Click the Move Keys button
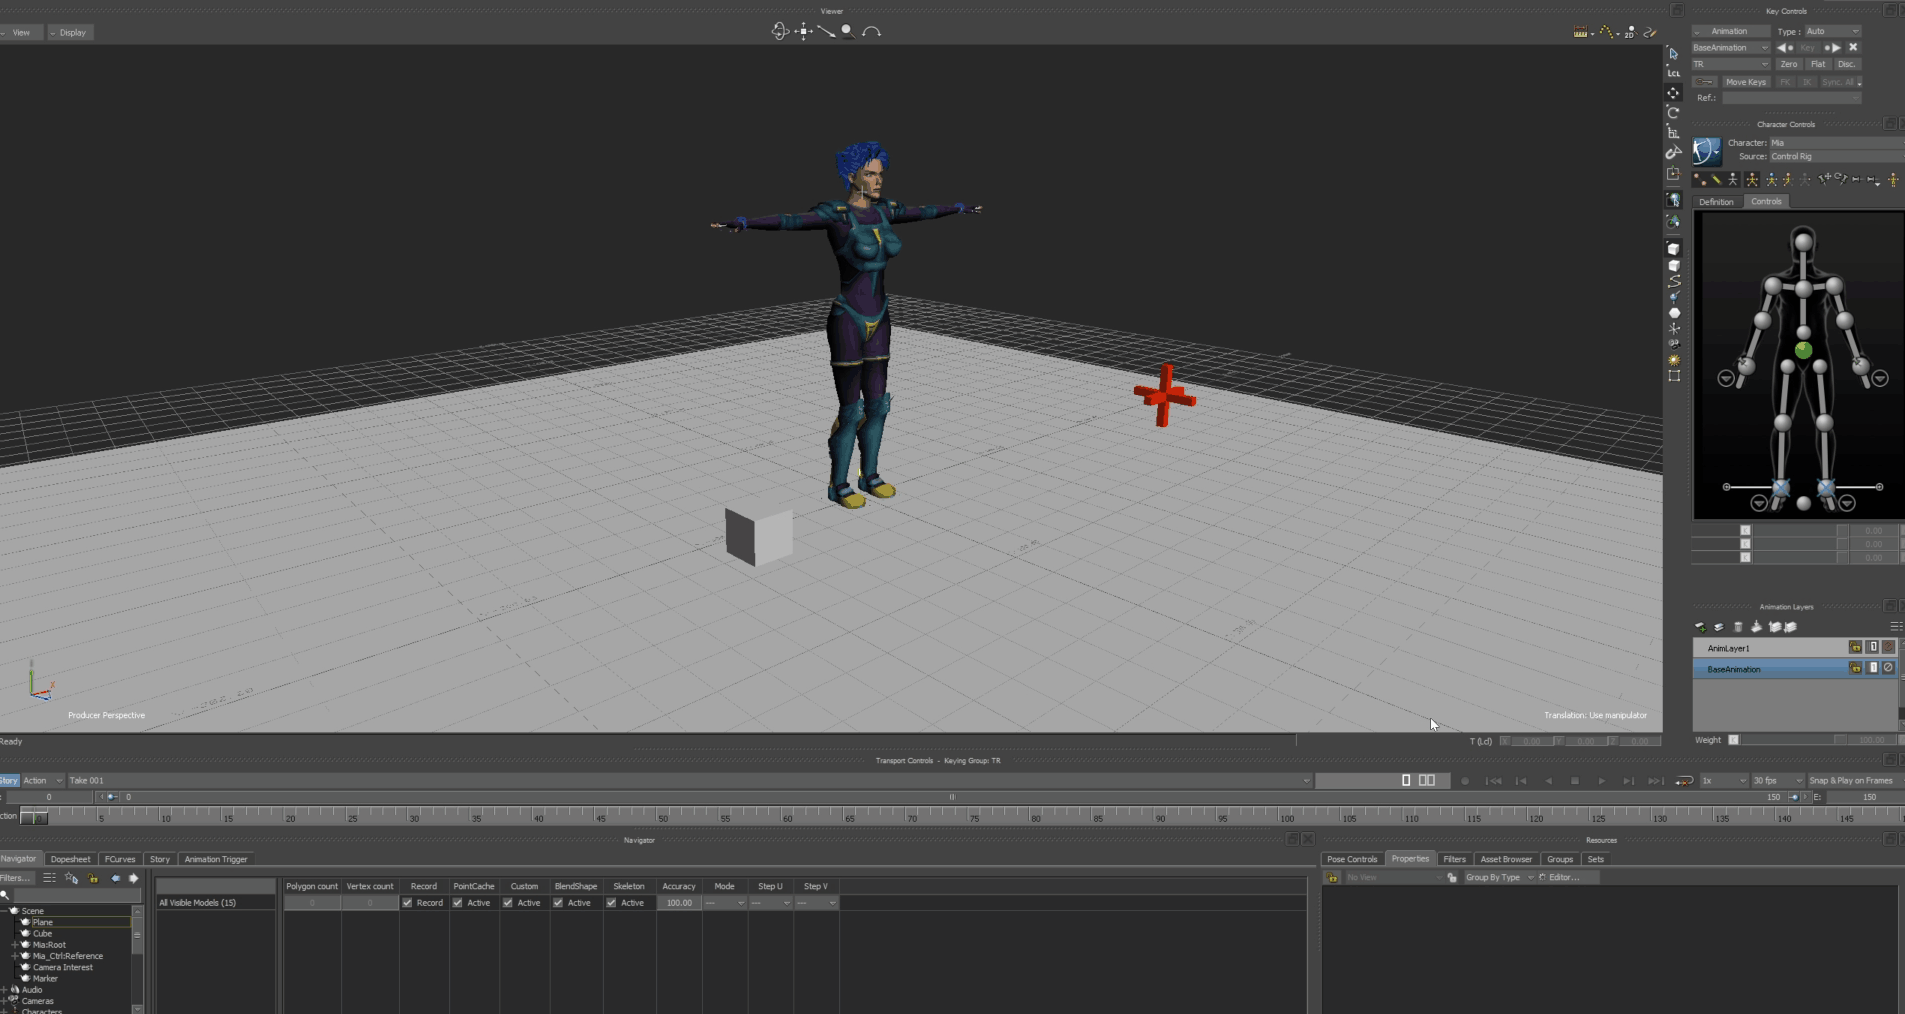 1748,82
